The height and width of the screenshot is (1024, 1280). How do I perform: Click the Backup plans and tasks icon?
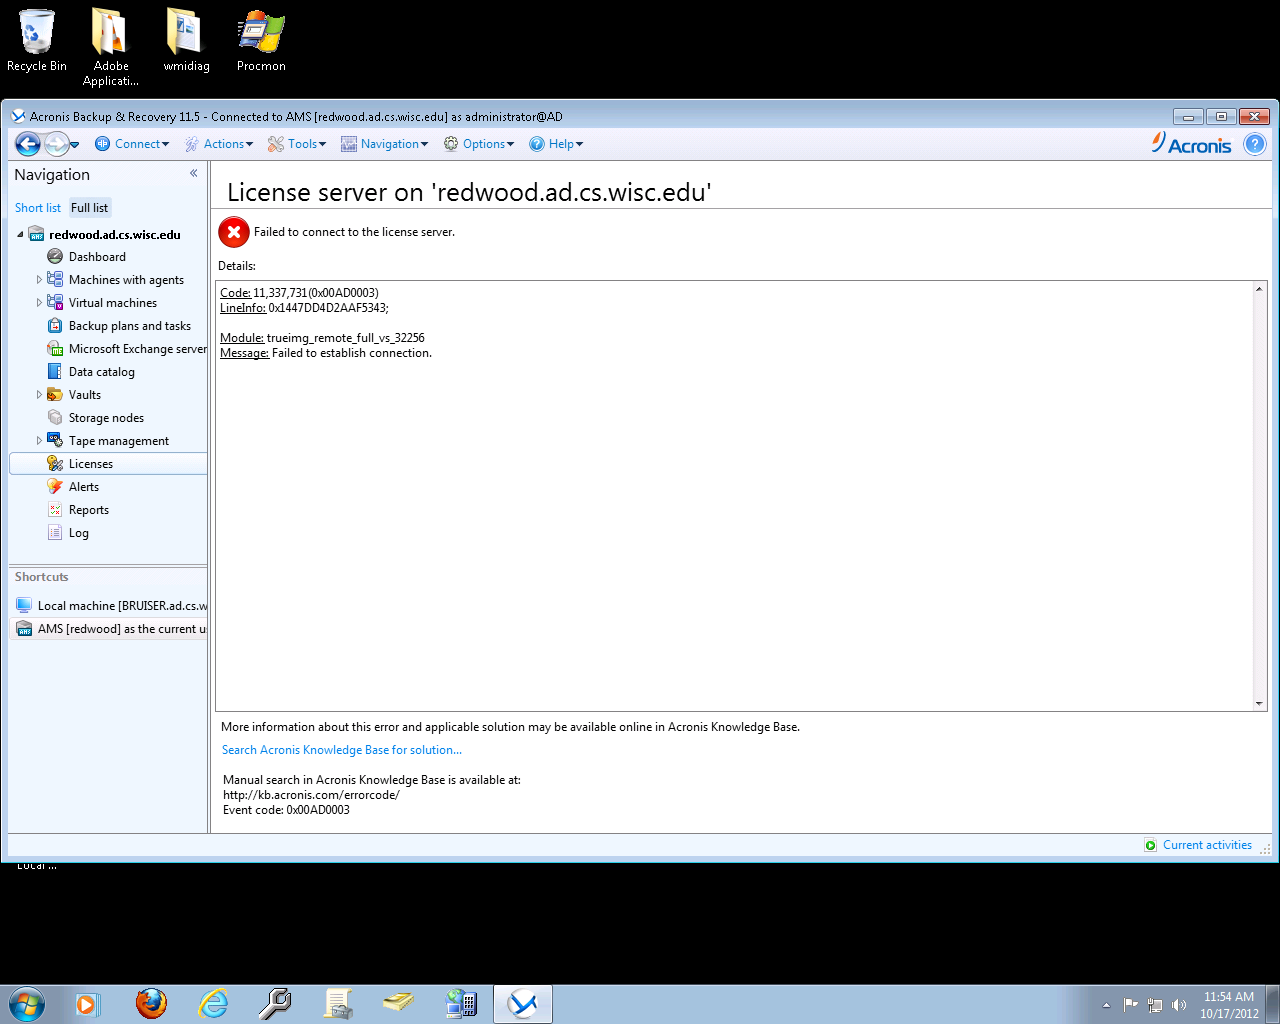(x=55, y=326)
